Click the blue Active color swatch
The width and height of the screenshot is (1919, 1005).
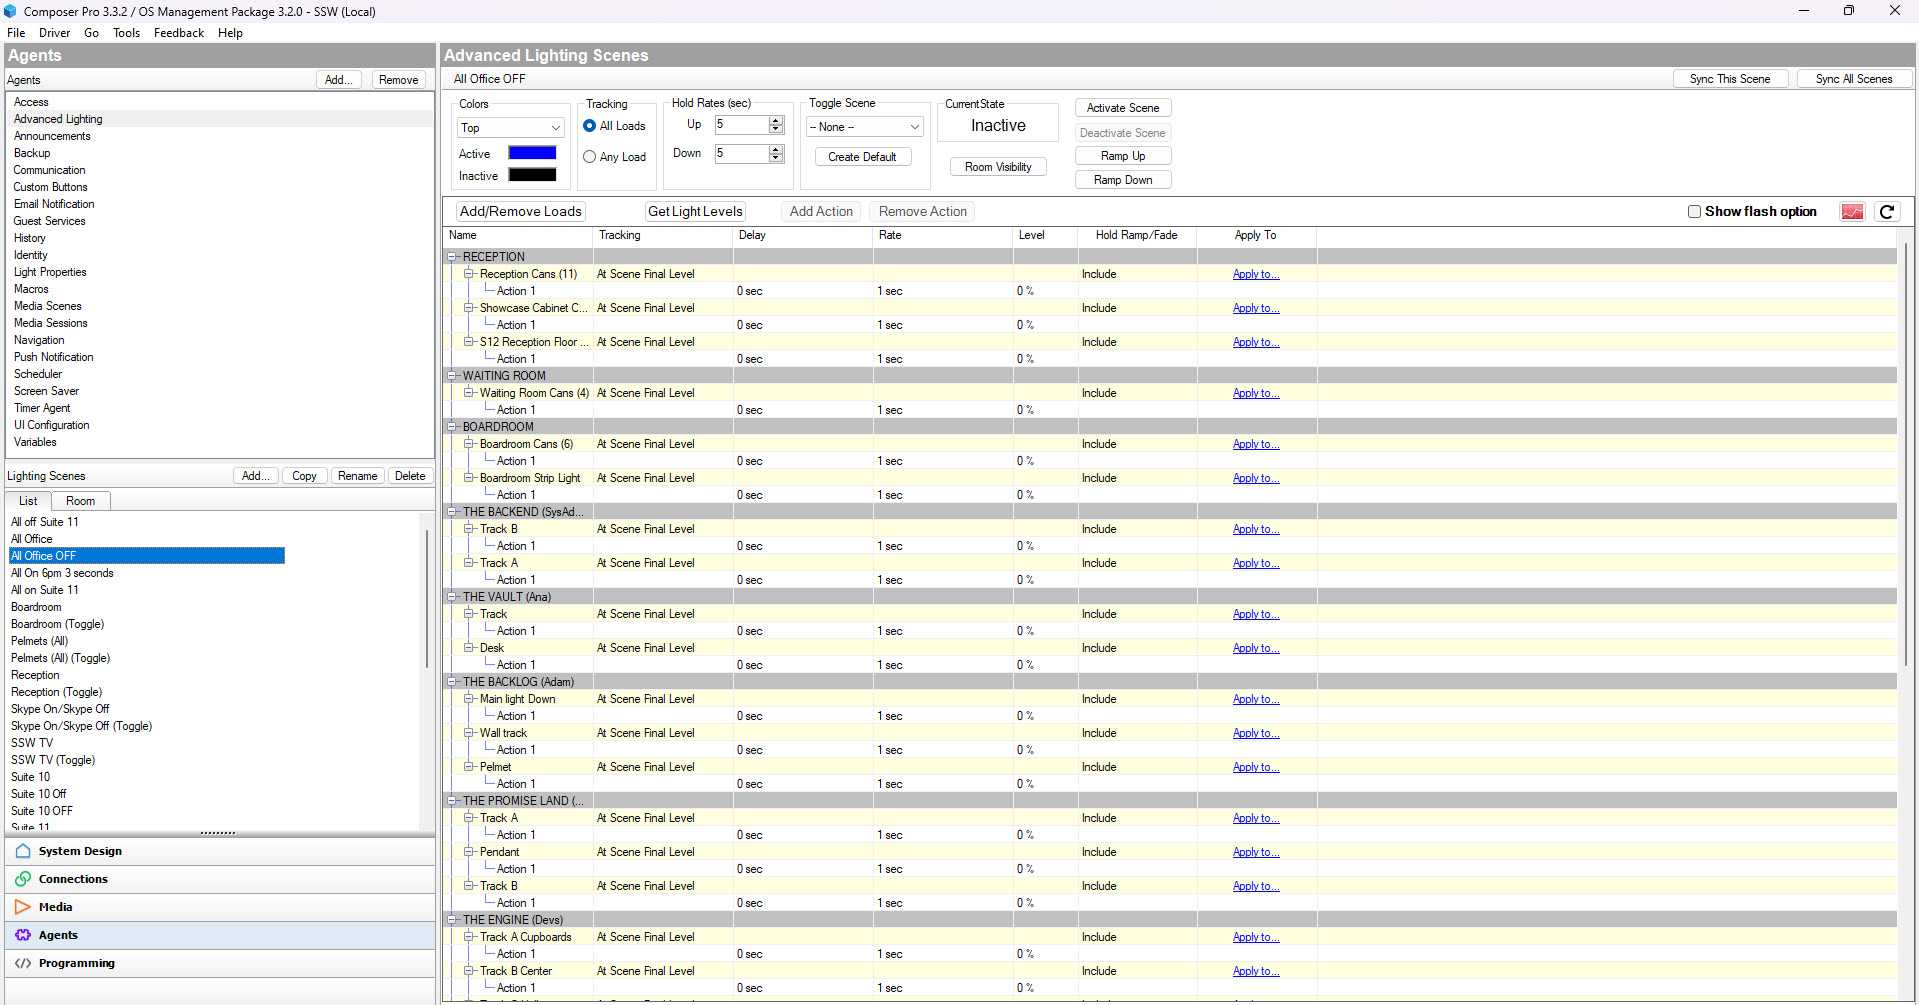pyautogui.click(x=532, y=153)
